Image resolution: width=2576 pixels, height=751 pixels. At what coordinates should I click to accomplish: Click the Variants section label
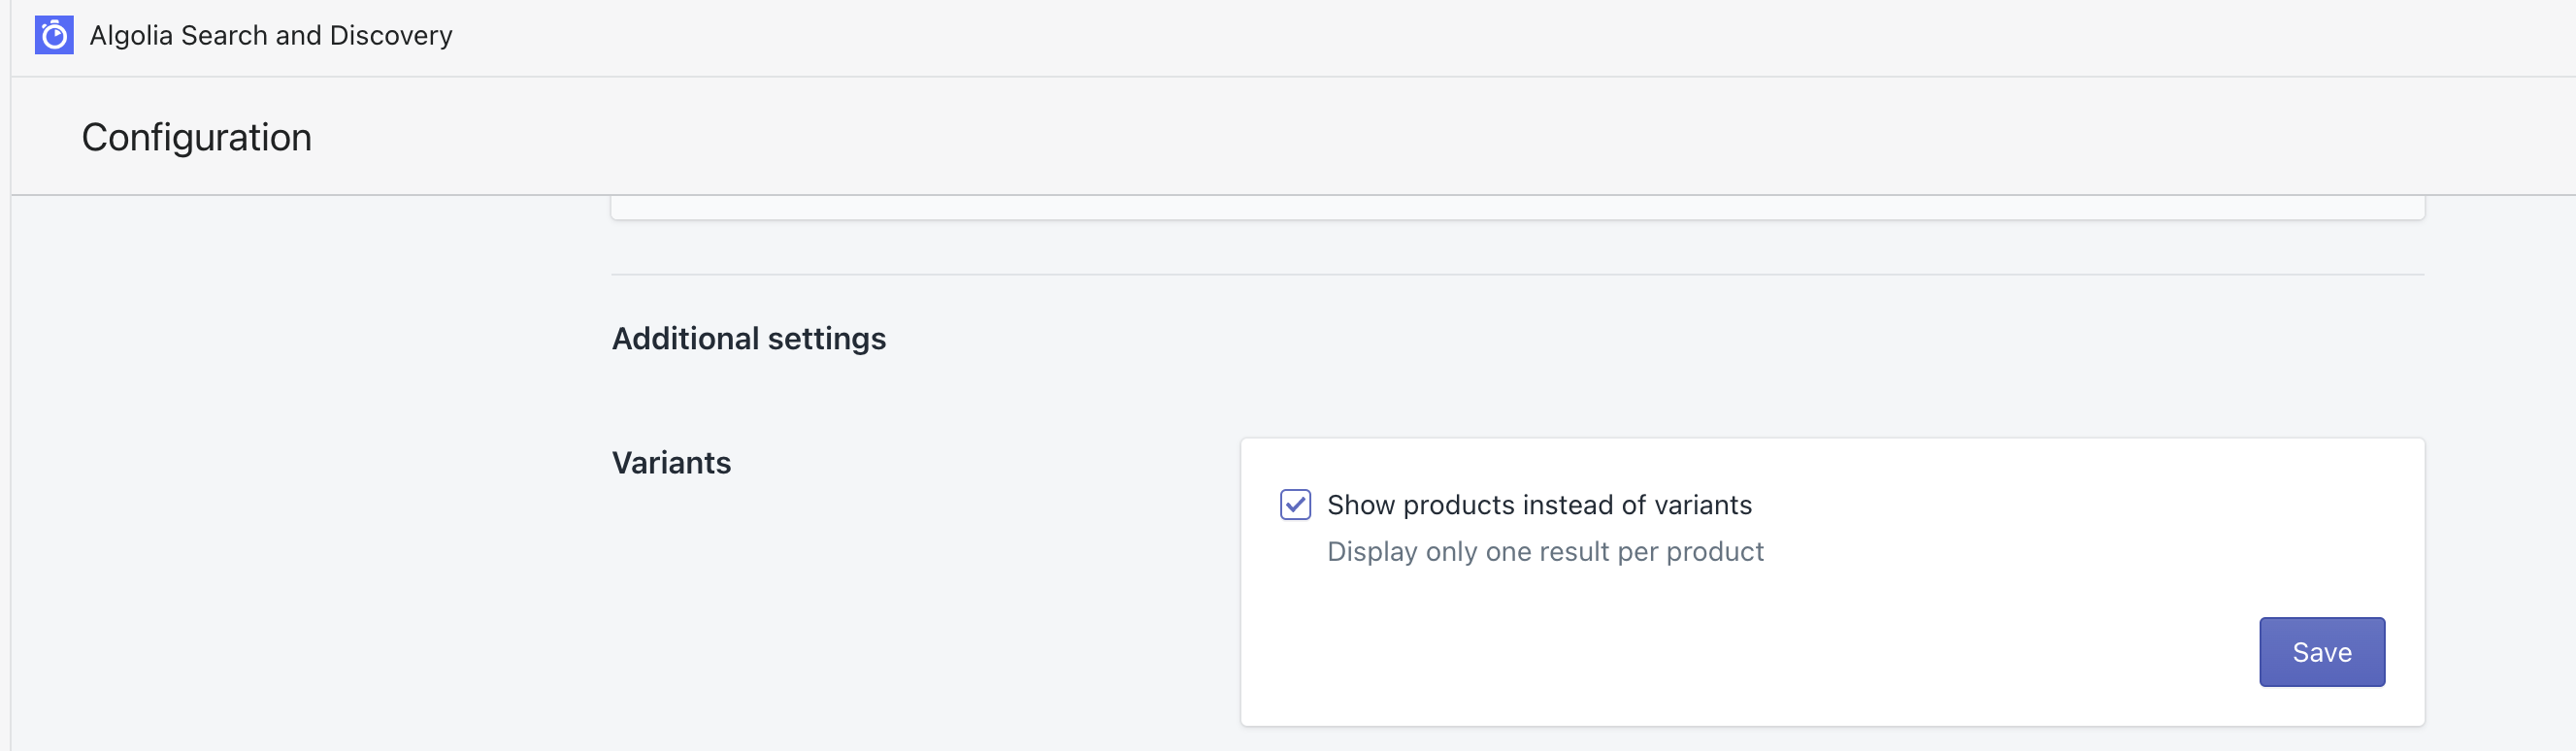point(671,463)
